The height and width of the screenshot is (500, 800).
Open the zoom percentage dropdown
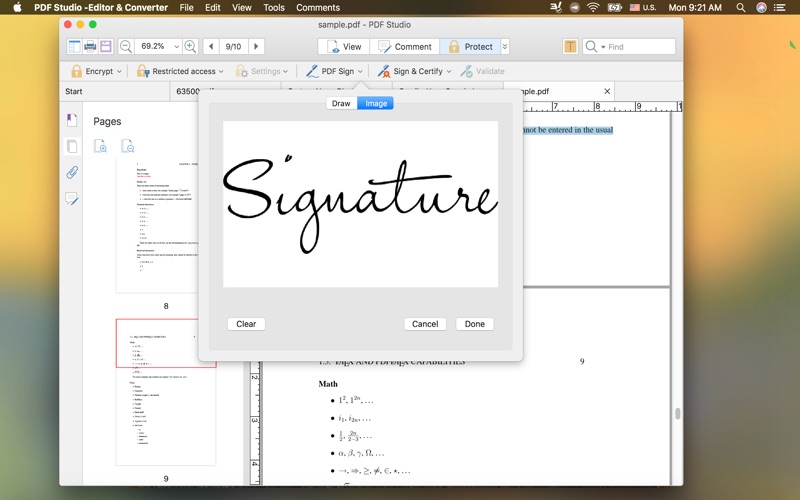point(177,46)
